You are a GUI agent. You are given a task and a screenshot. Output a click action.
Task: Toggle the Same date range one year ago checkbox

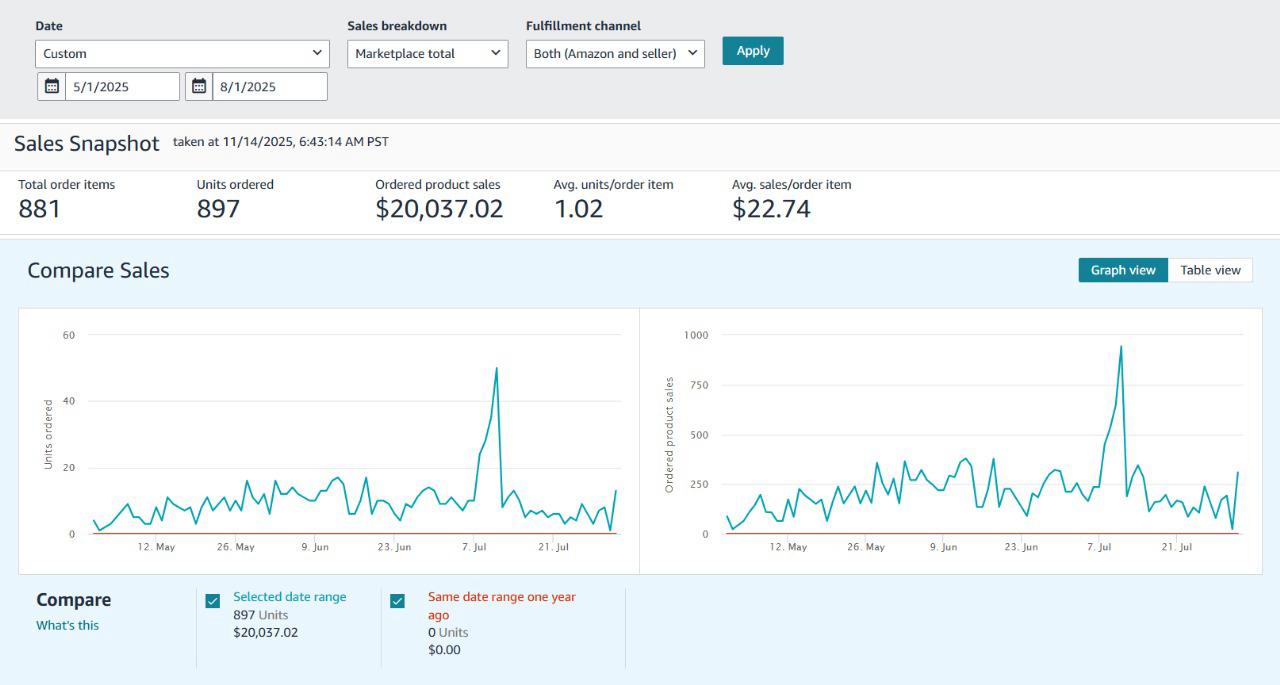(397, 601)
